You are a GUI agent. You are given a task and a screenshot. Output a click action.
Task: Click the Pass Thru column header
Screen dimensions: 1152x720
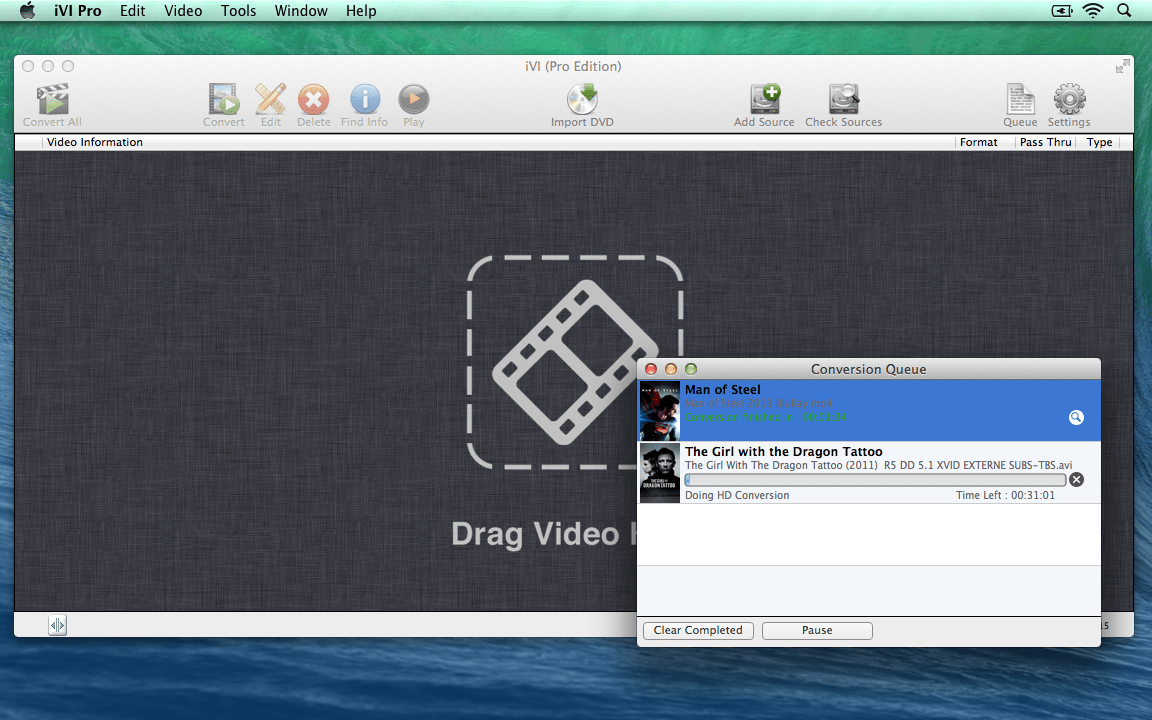(x=1045, y=143)
